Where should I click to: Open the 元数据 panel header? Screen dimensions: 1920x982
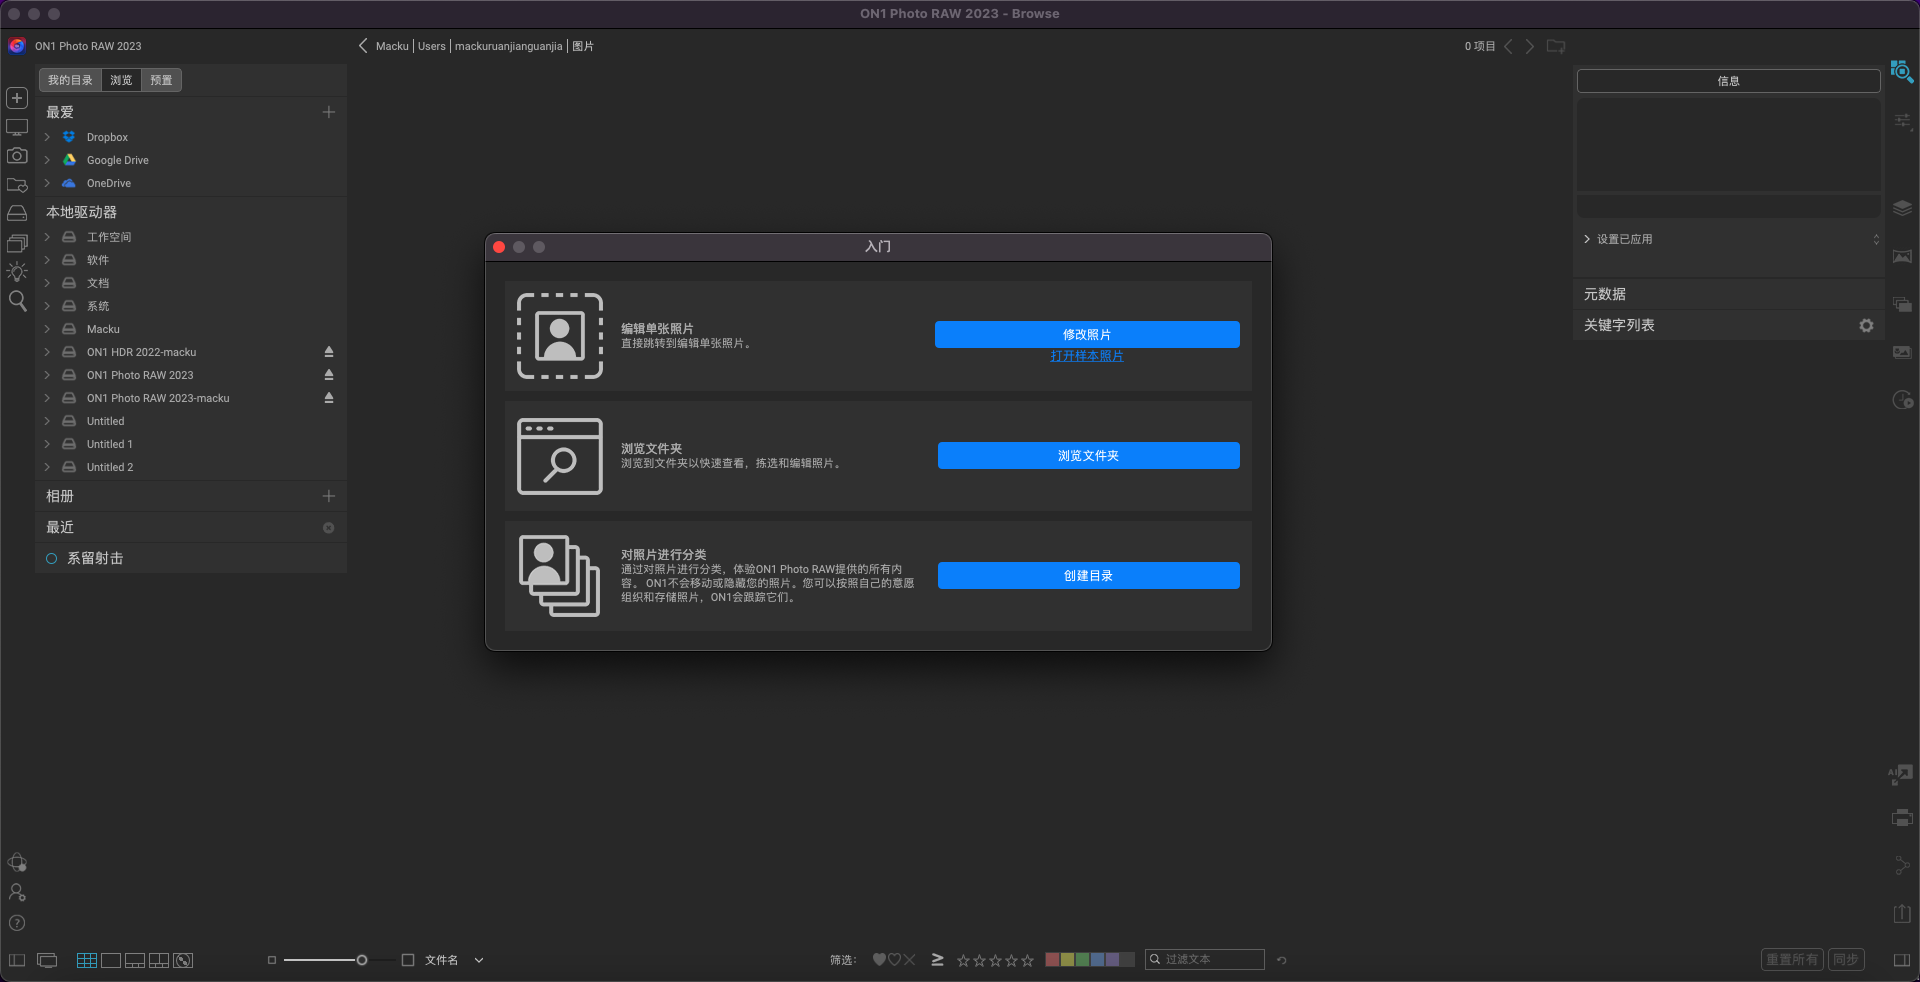click(x=1729, y=294)
